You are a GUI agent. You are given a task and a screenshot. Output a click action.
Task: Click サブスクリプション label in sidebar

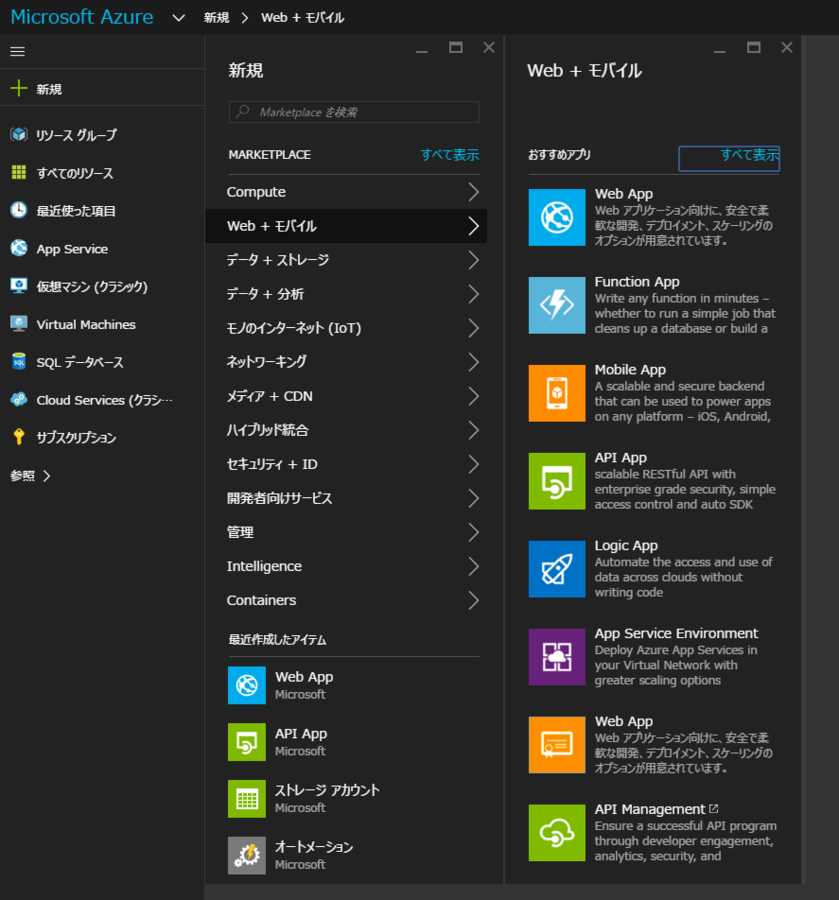(x=76, y=437)
